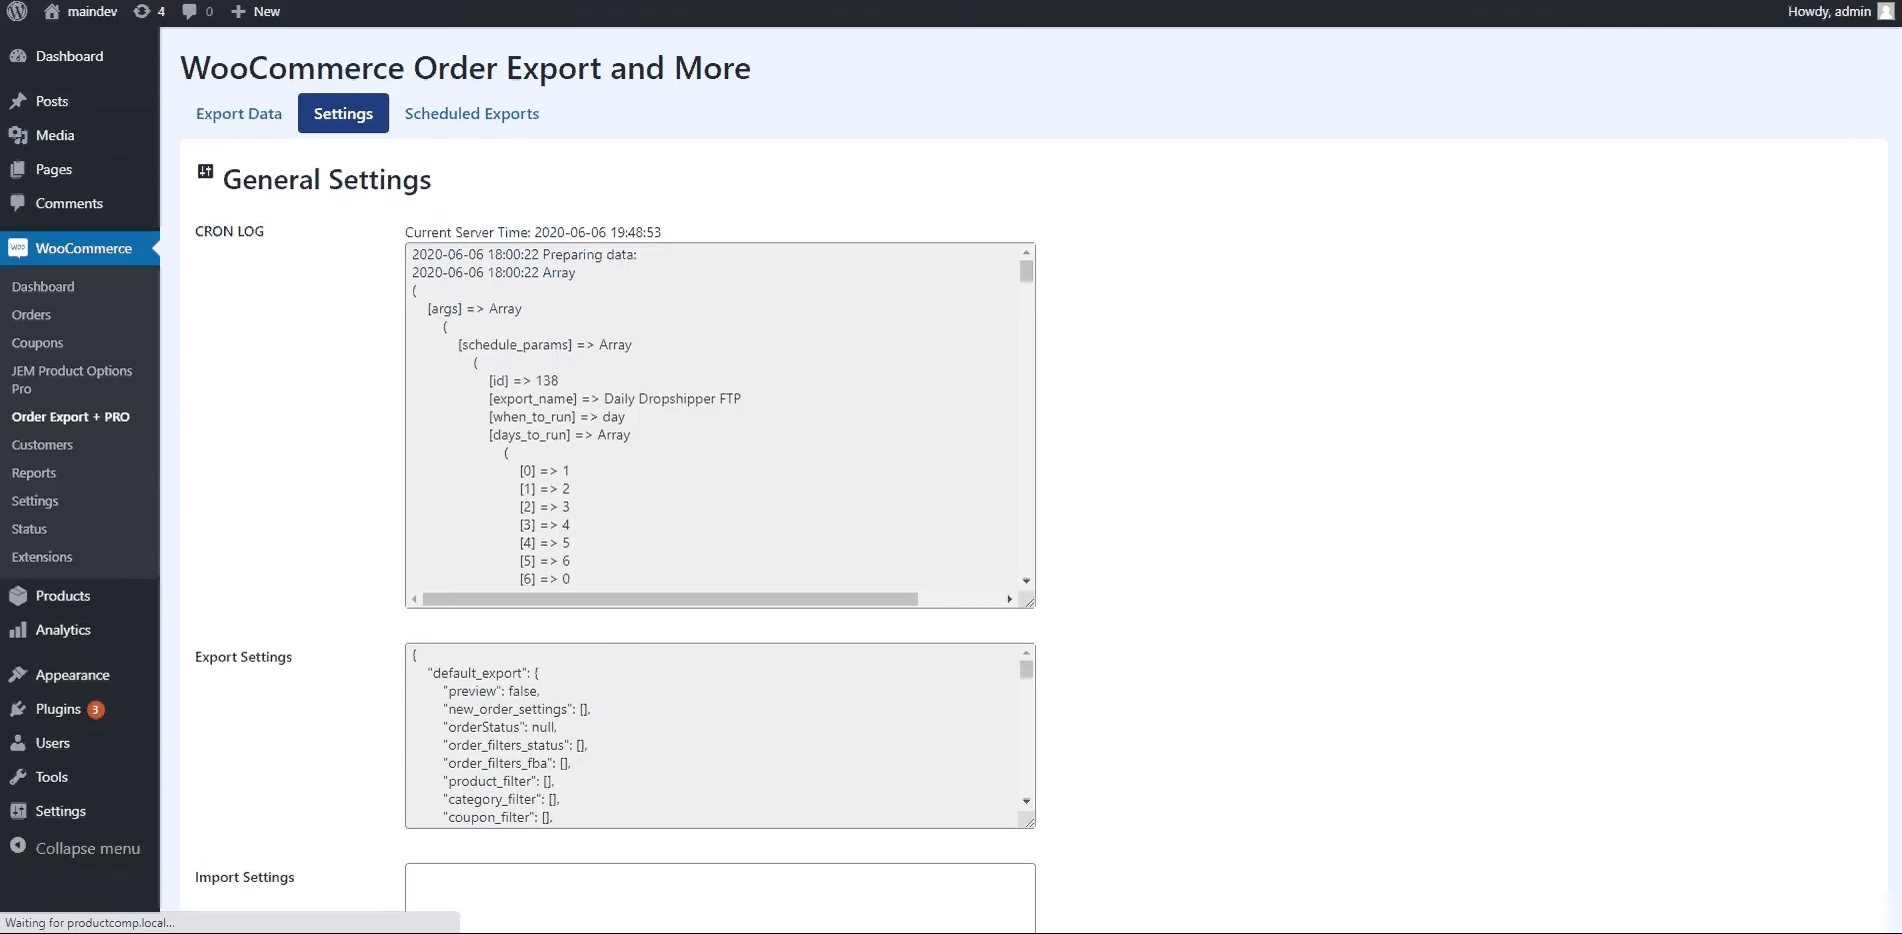
Task: Click Export Settings textarea resize handle
Action: (x=1028, y=821)
